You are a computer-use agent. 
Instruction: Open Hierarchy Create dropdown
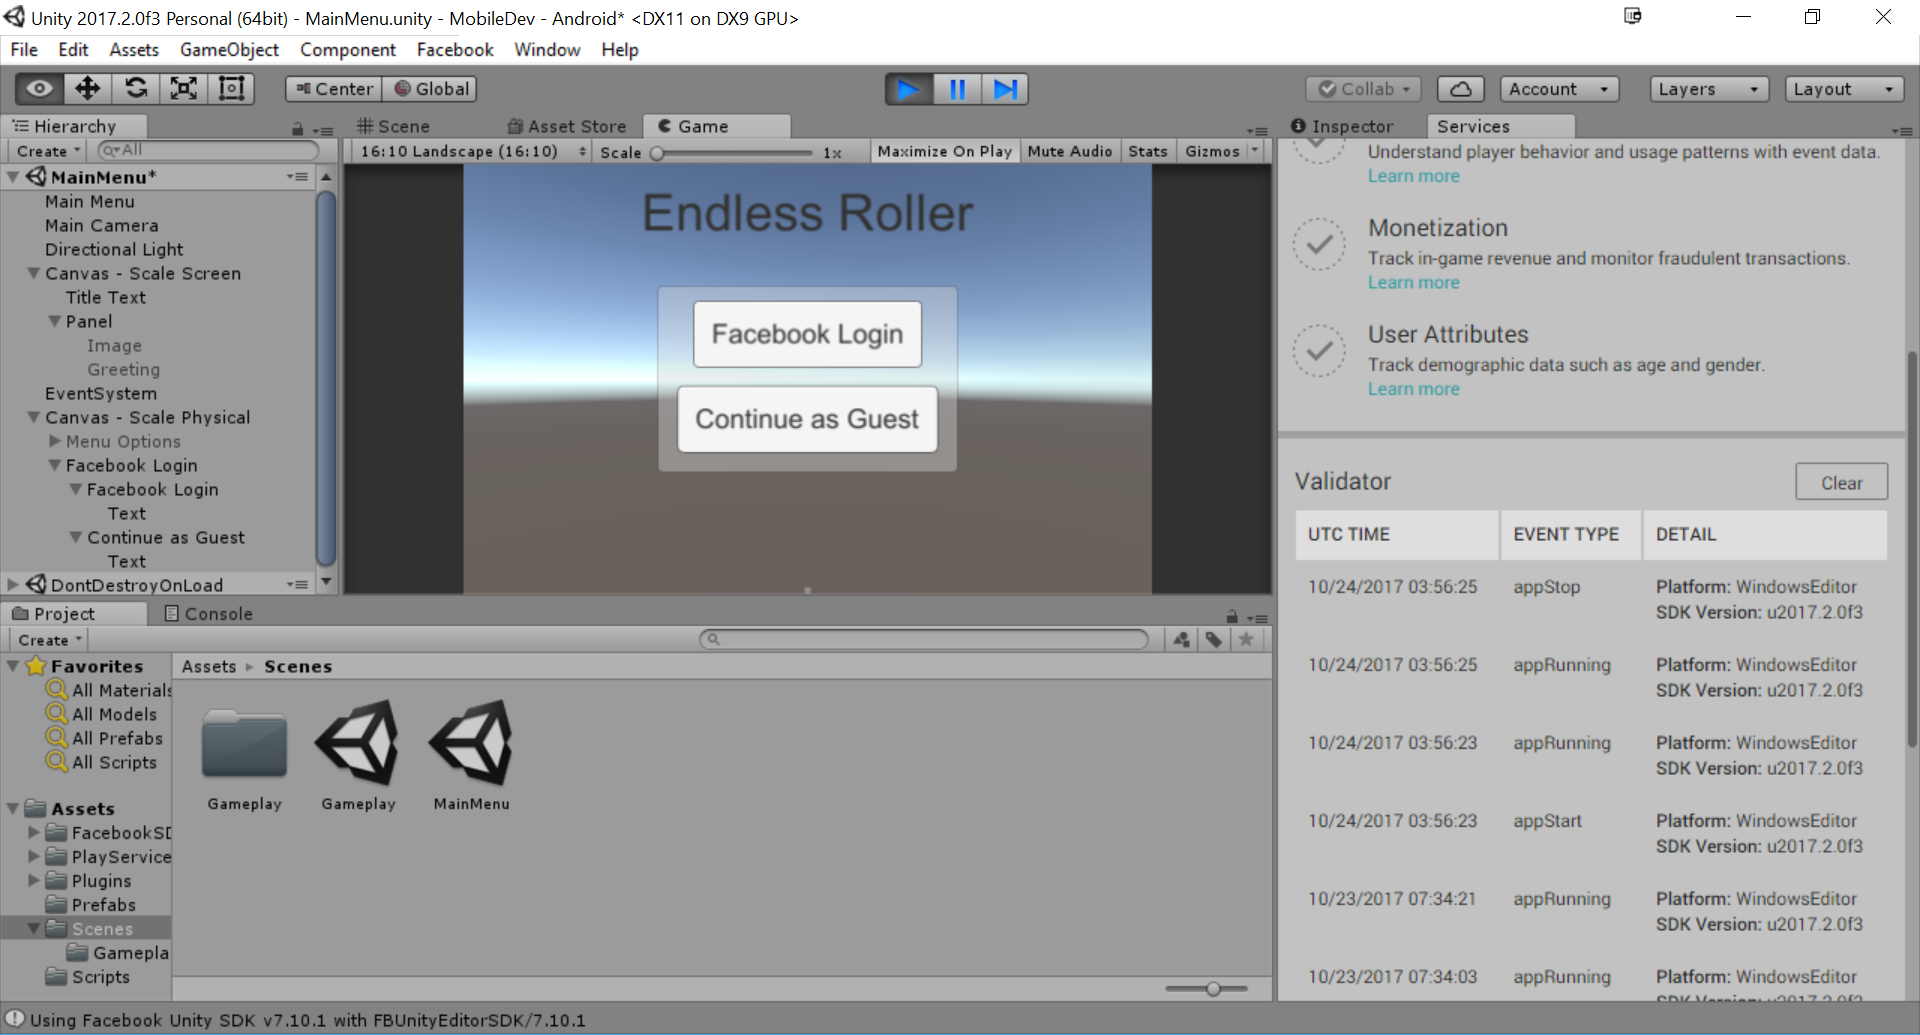pyautogui.click(x=48, y=151)
